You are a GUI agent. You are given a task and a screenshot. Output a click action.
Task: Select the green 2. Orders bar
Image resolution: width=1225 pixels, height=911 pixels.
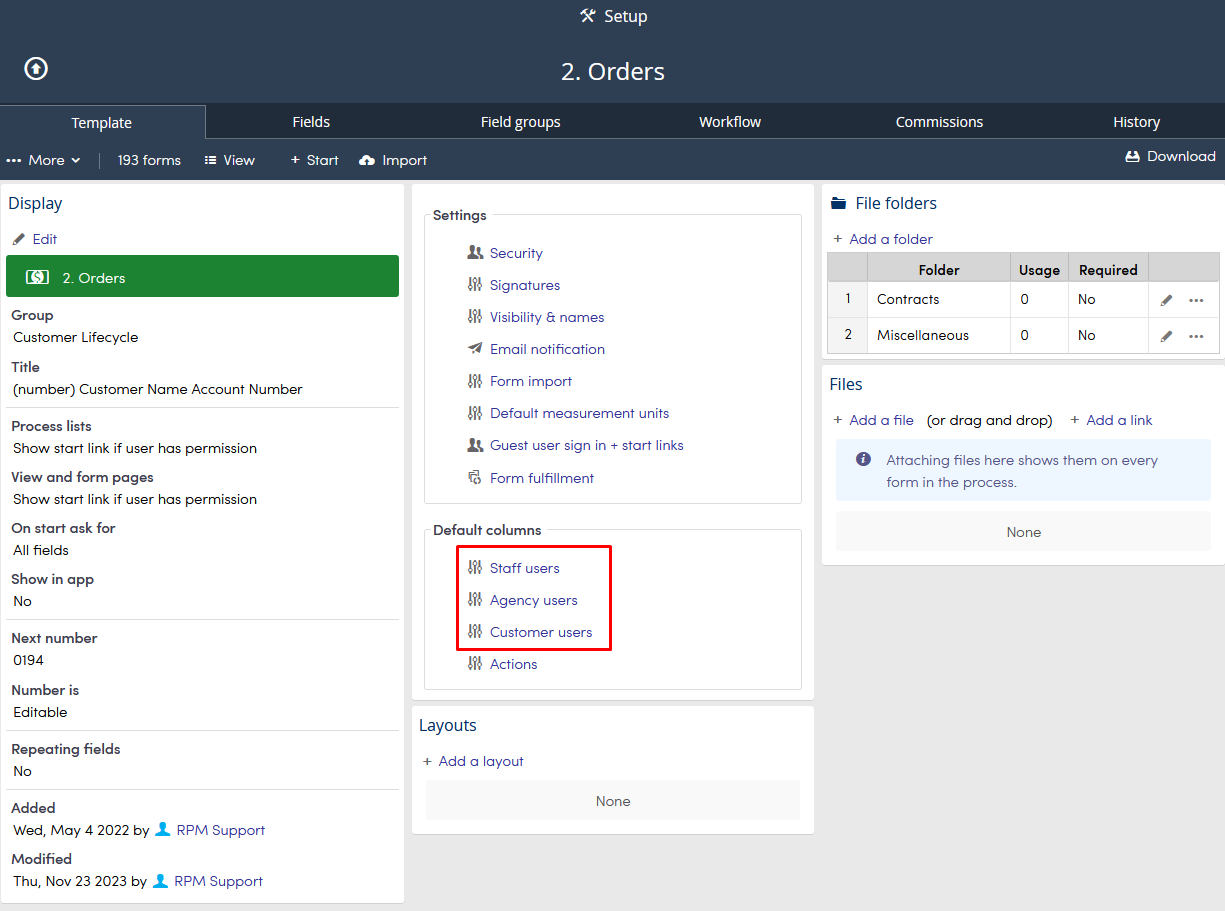[202, 276]
